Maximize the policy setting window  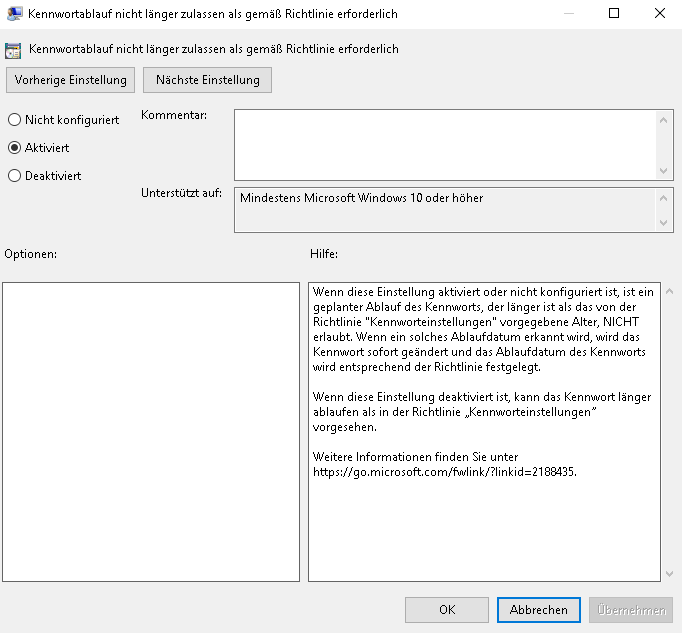point(614,14)
